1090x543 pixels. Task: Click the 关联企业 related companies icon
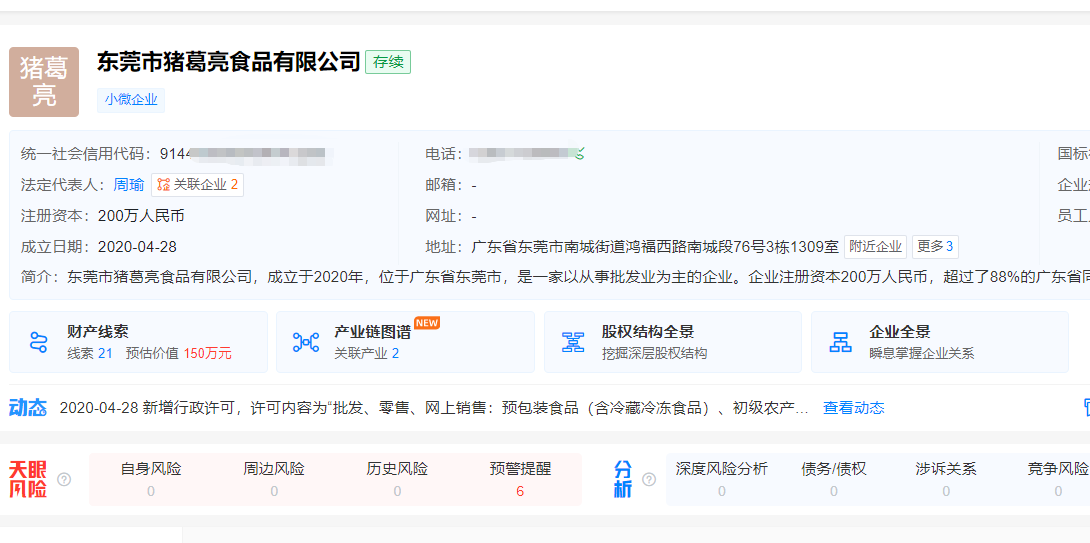164,185
